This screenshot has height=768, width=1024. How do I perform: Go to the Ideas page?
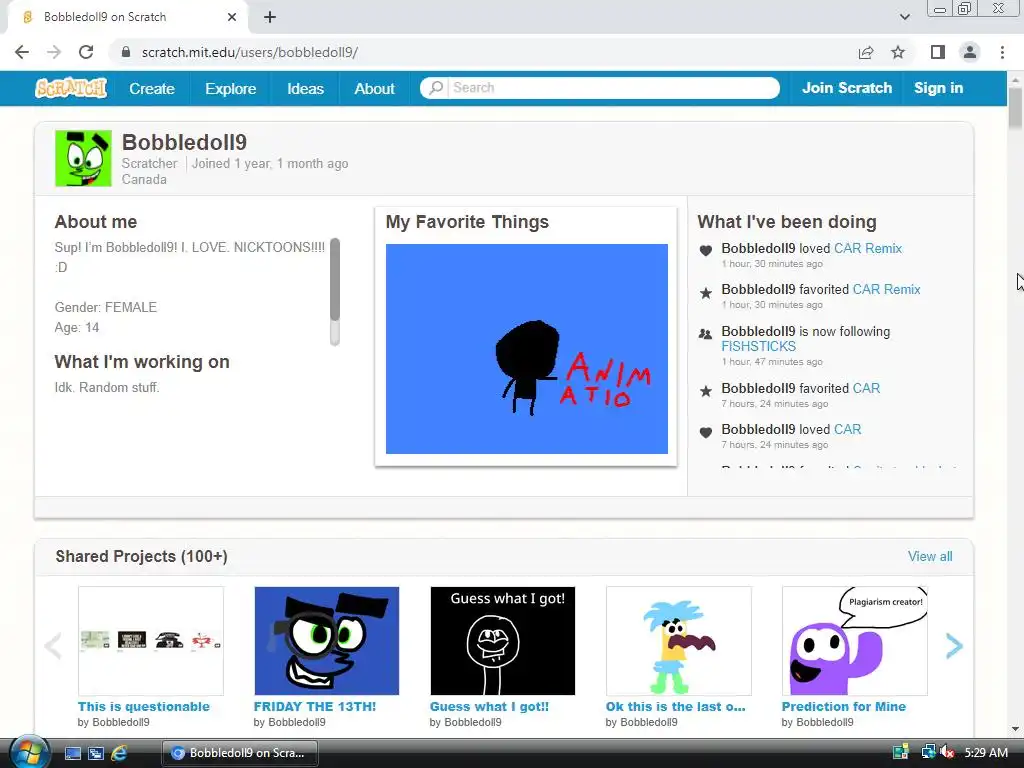pos(305,88)
